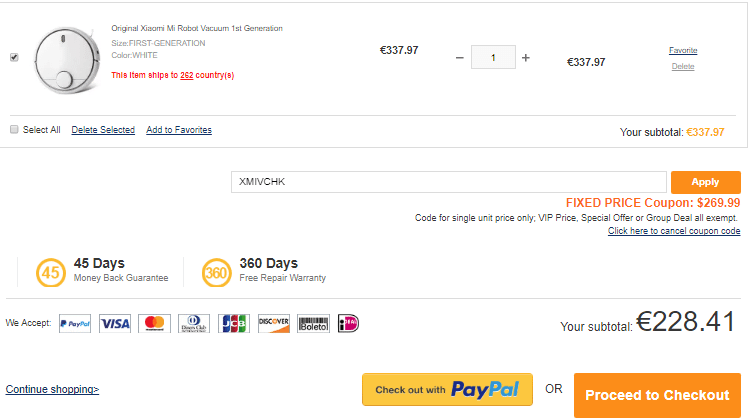Viewport: 750px width, 420px height.
Task: Check out with PayPal button
Action: [447, 390]
